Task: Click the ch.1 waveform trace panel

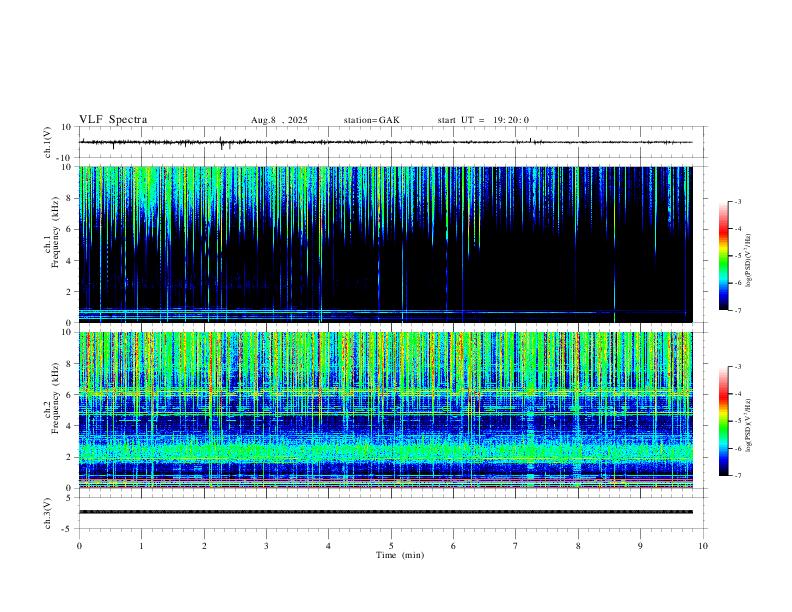Action: point(391,142)
